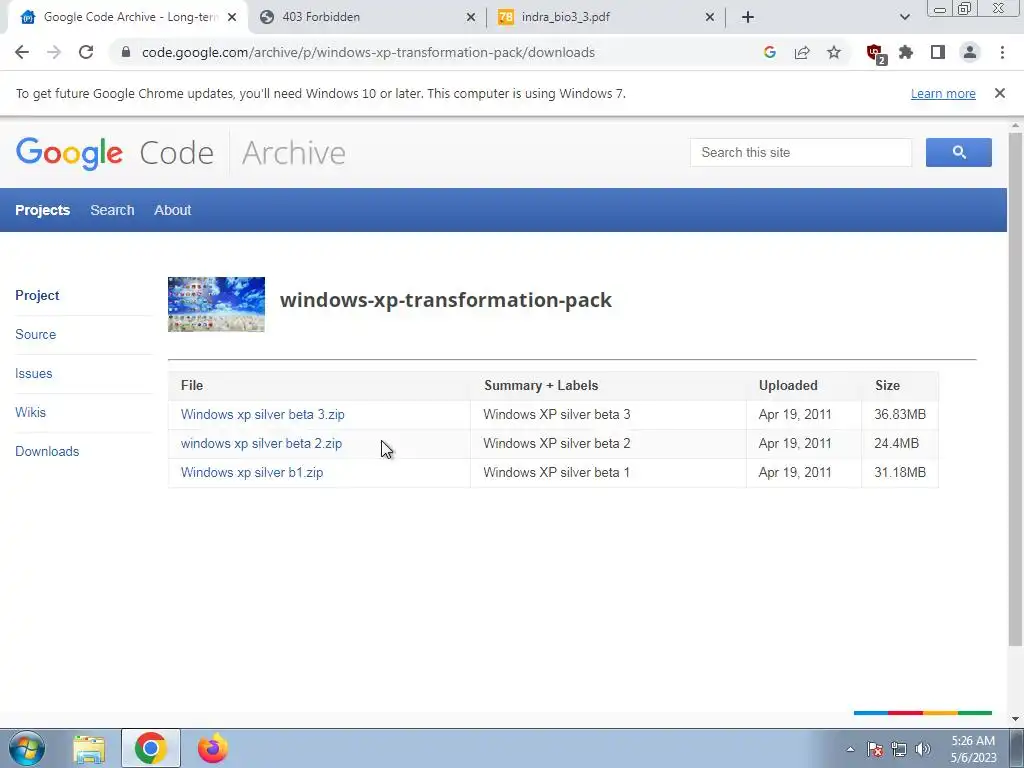The height and width of the screenshot is (768, 1024).
Task: Close the 403 Forbidden tab
Action: click(471, 17)
